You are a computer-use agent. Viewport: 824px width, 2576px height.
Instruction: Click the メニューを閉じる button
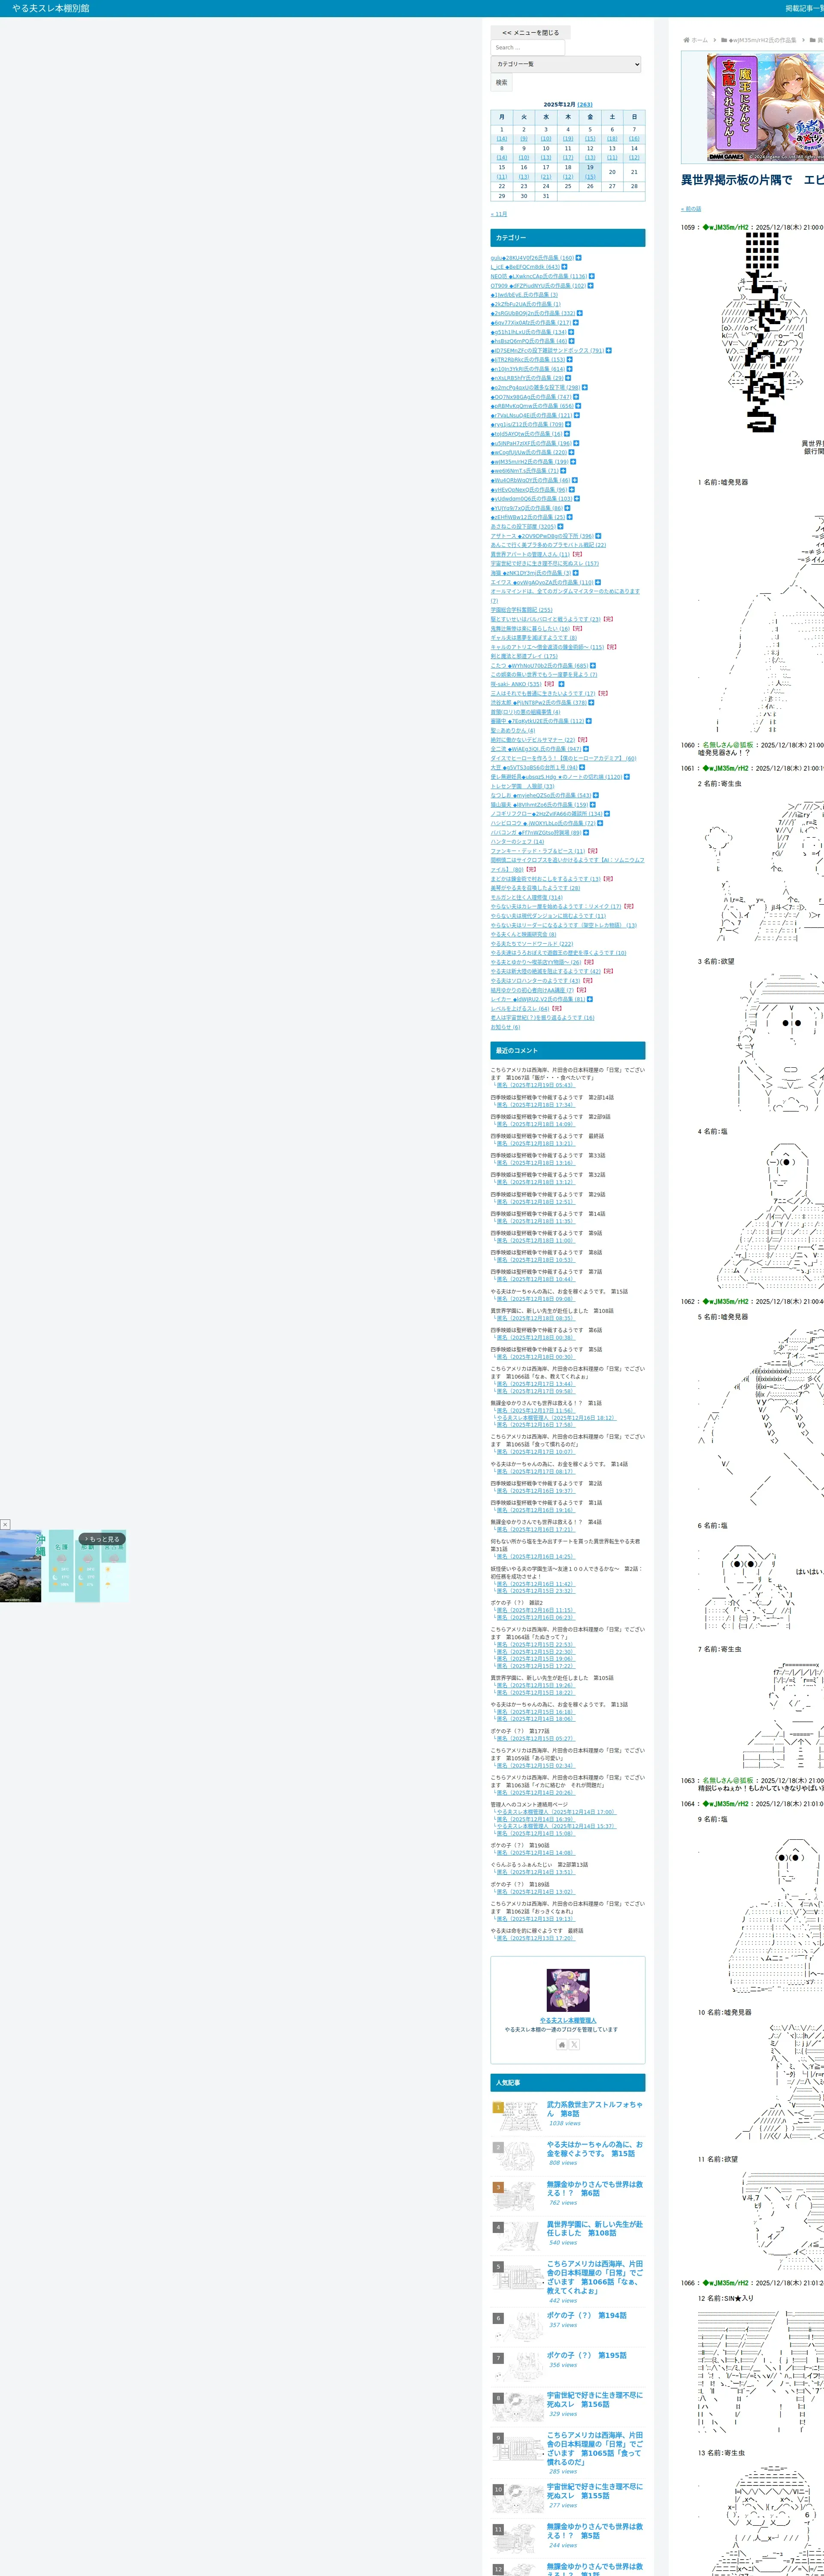point(531,33)
